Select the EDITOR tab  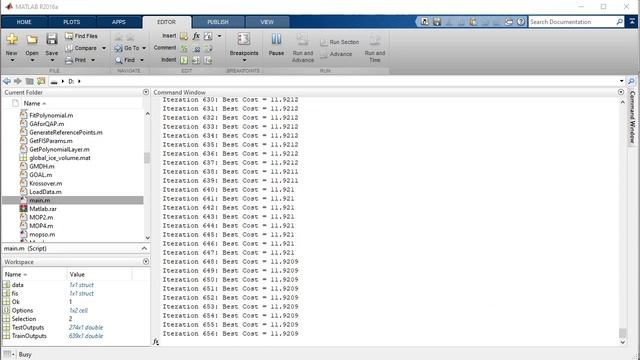167,22
